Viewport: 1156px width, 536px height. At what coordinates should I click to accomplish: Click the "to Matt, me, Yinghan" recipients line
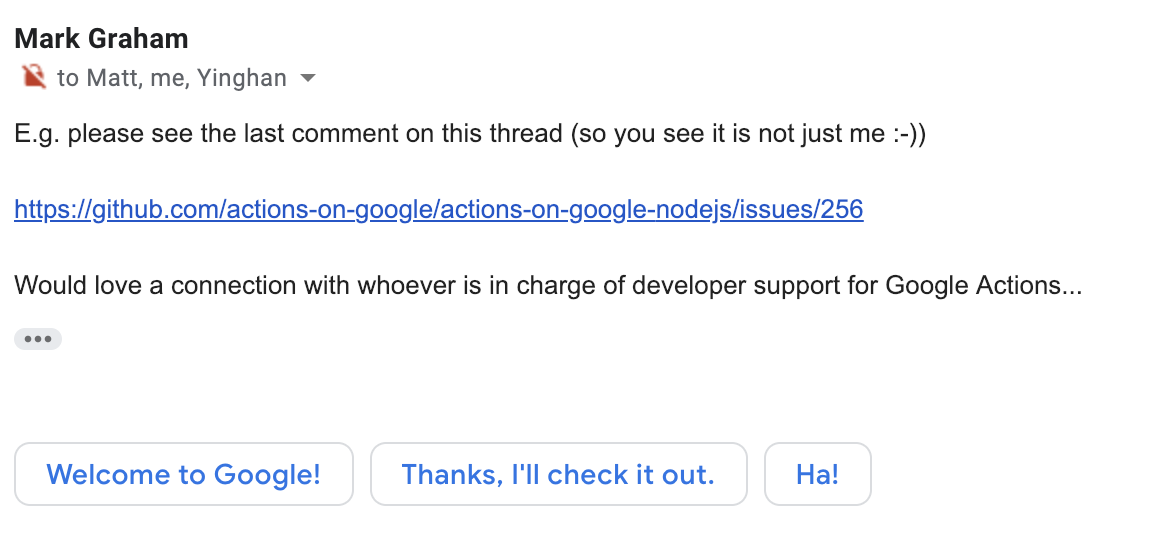[x=172, y=77]
